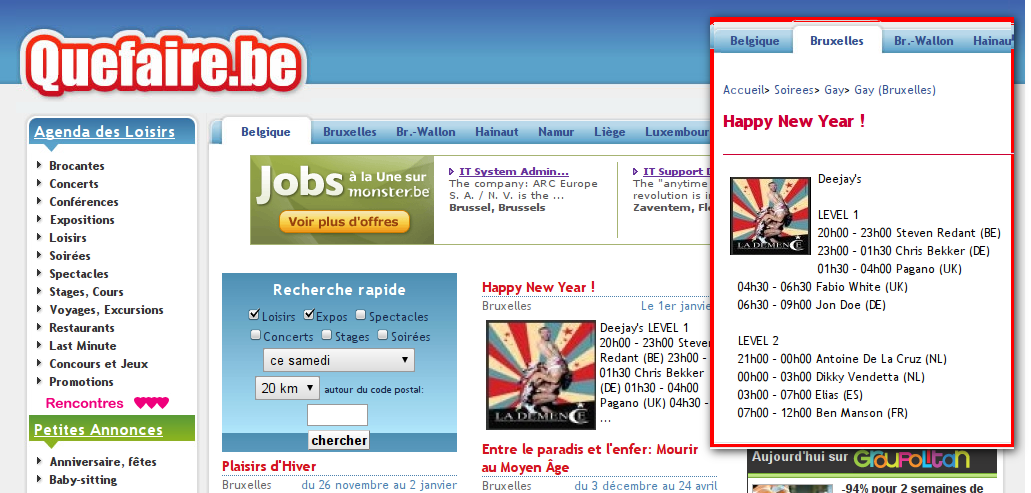Expand Conférences in the sidebar

(x=84, y=202)
